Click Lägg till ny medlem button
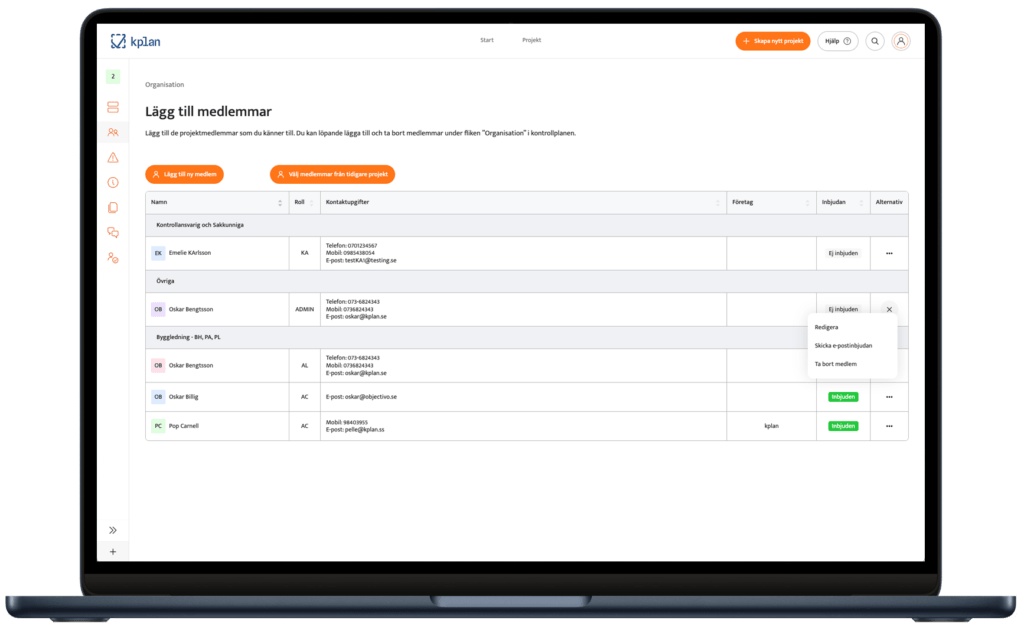 coord(184,174)
